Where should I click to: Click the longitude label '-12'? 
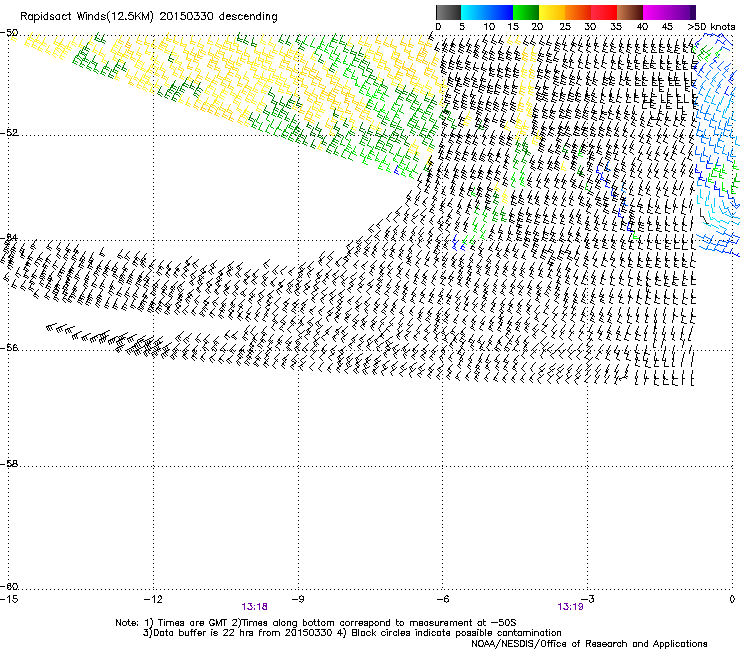click(153, 599)
